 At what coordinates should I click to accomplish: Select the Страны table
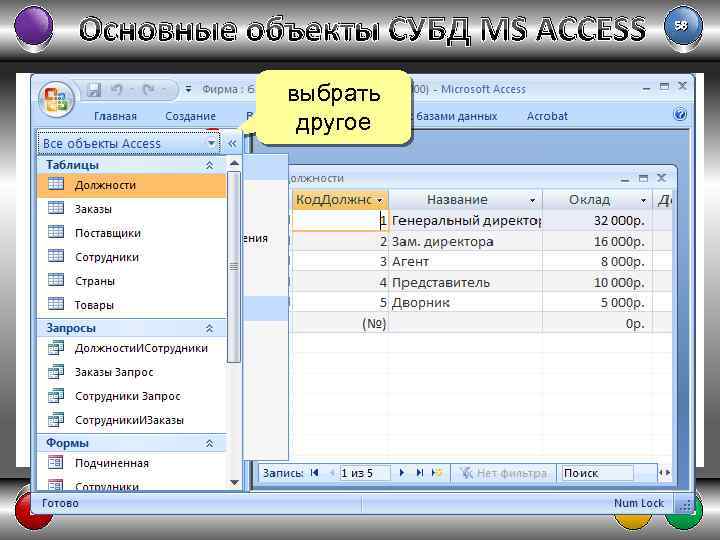pyautogui.click(x=131, y=281)
